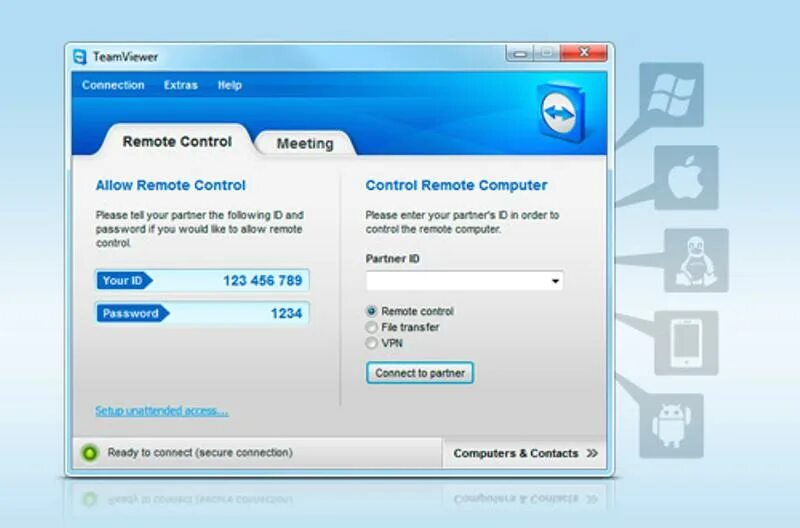The height and width of the screenshot is (528, 800).
Task: Open the Connection menu
Action: click(x=113, y=85)
